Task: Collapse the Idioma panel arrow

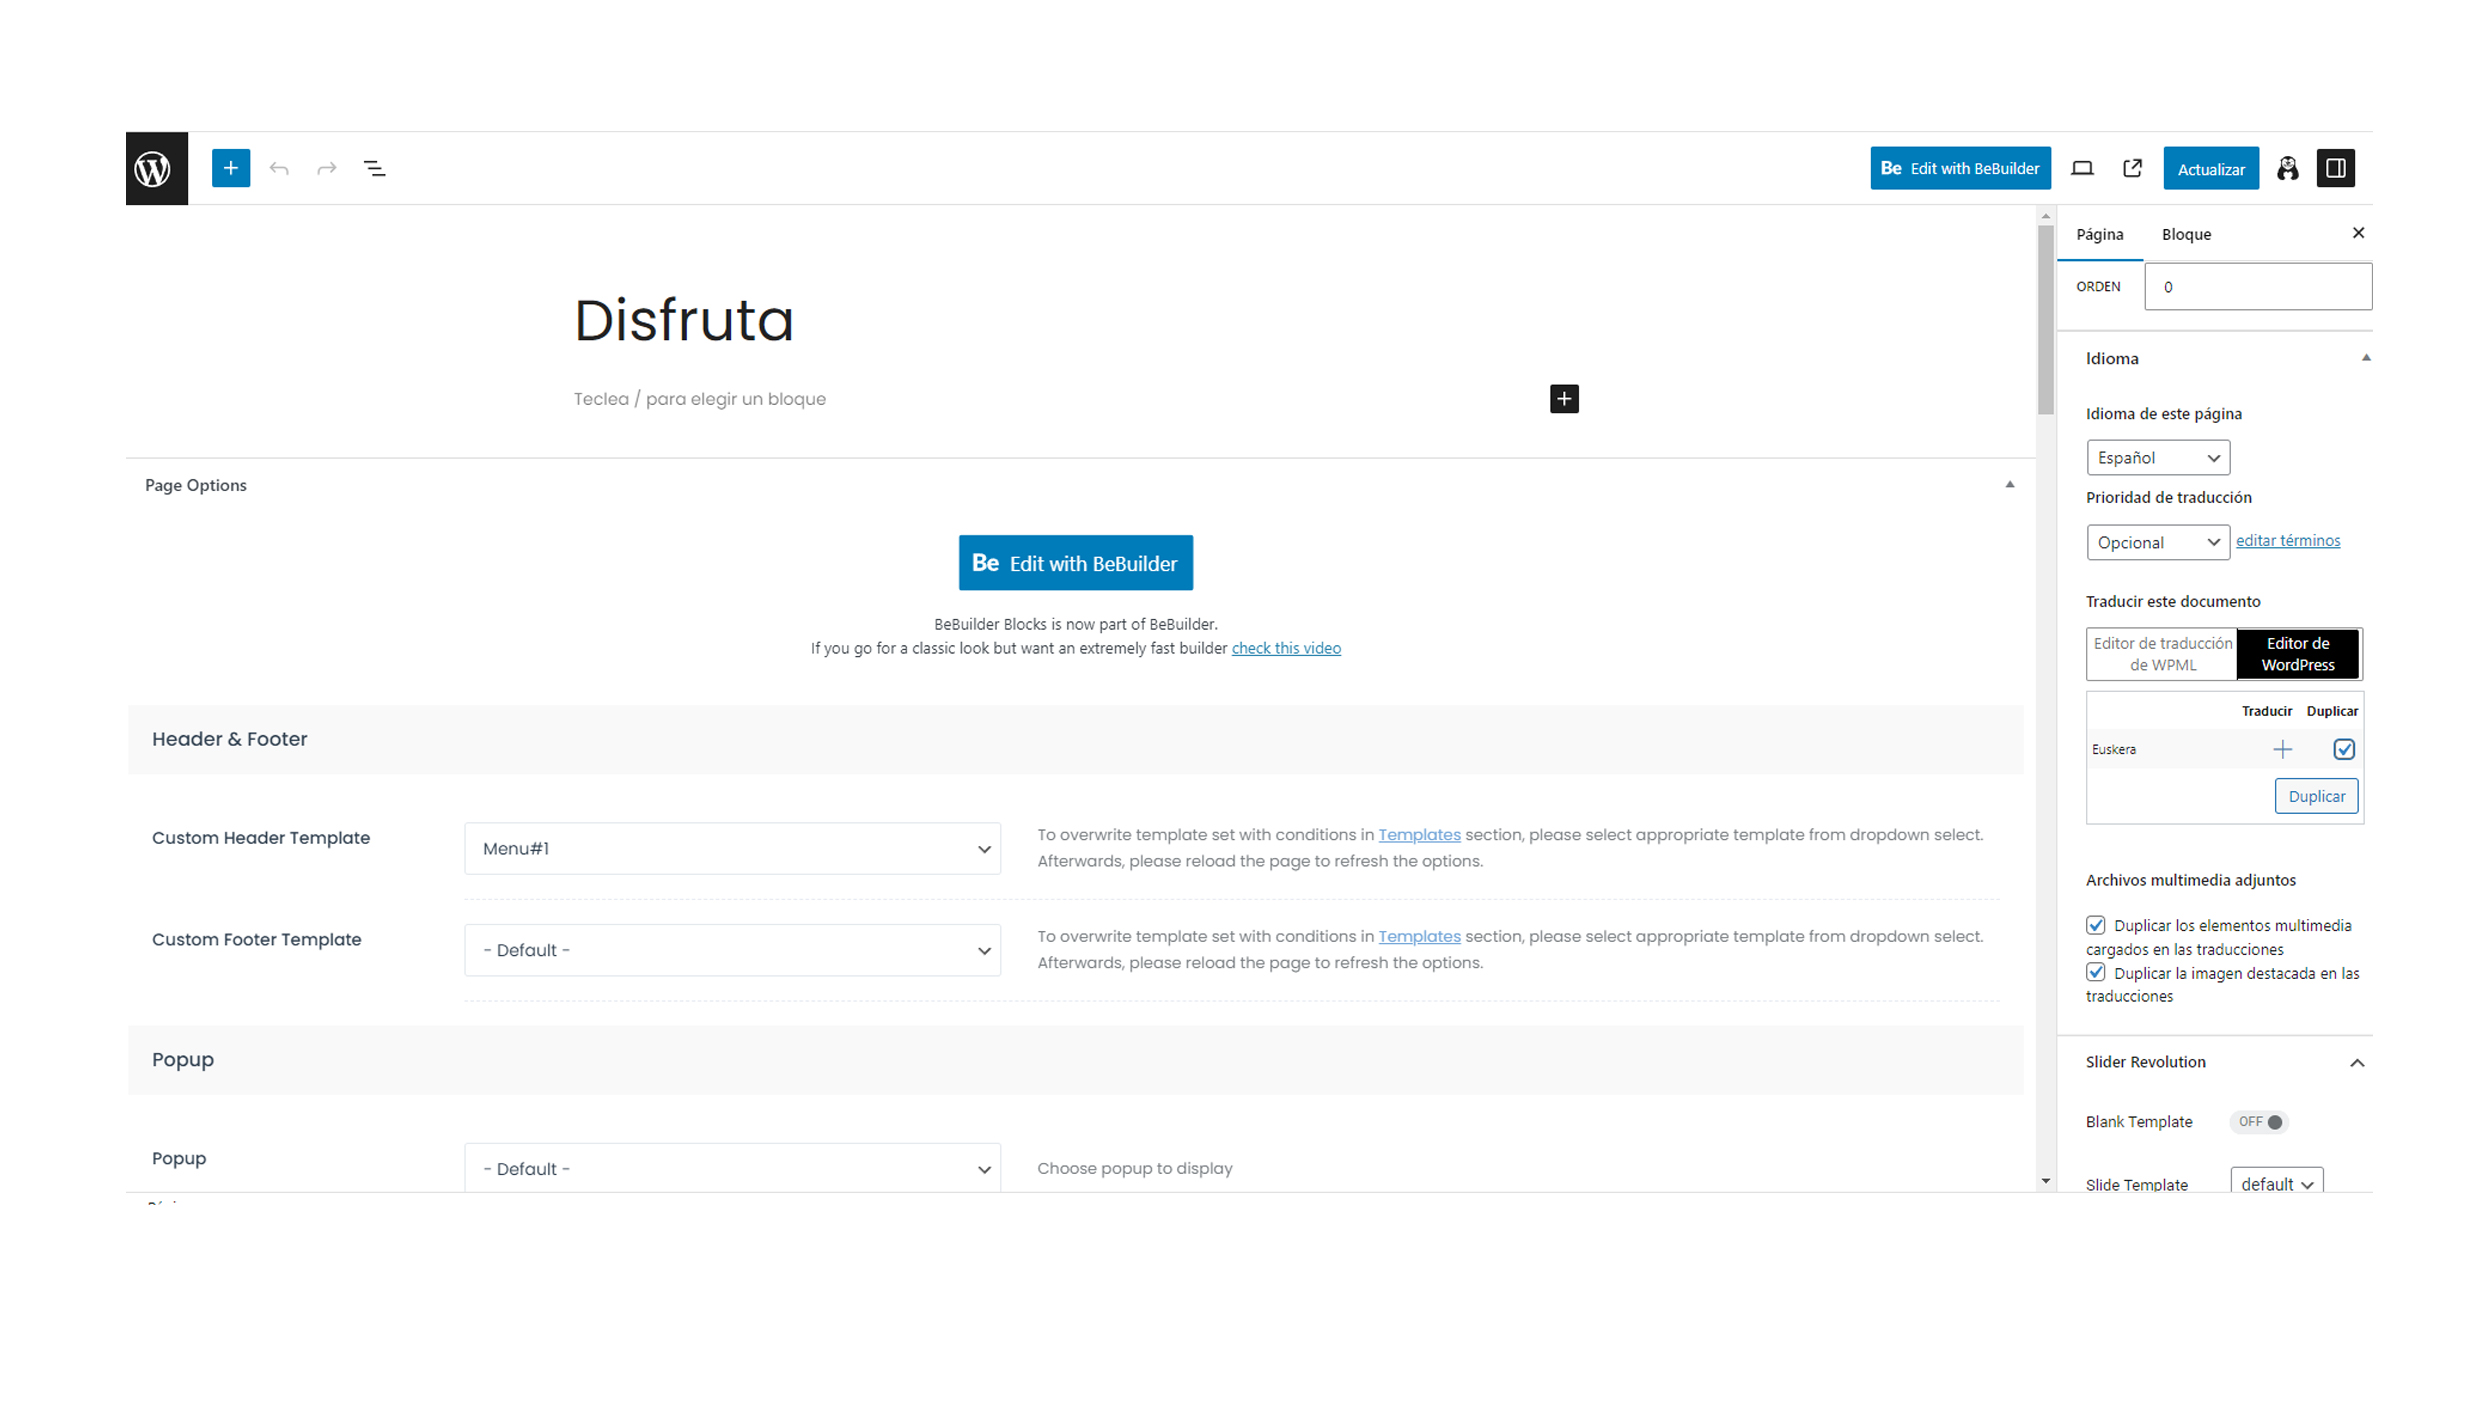Action: [2366, 358]
